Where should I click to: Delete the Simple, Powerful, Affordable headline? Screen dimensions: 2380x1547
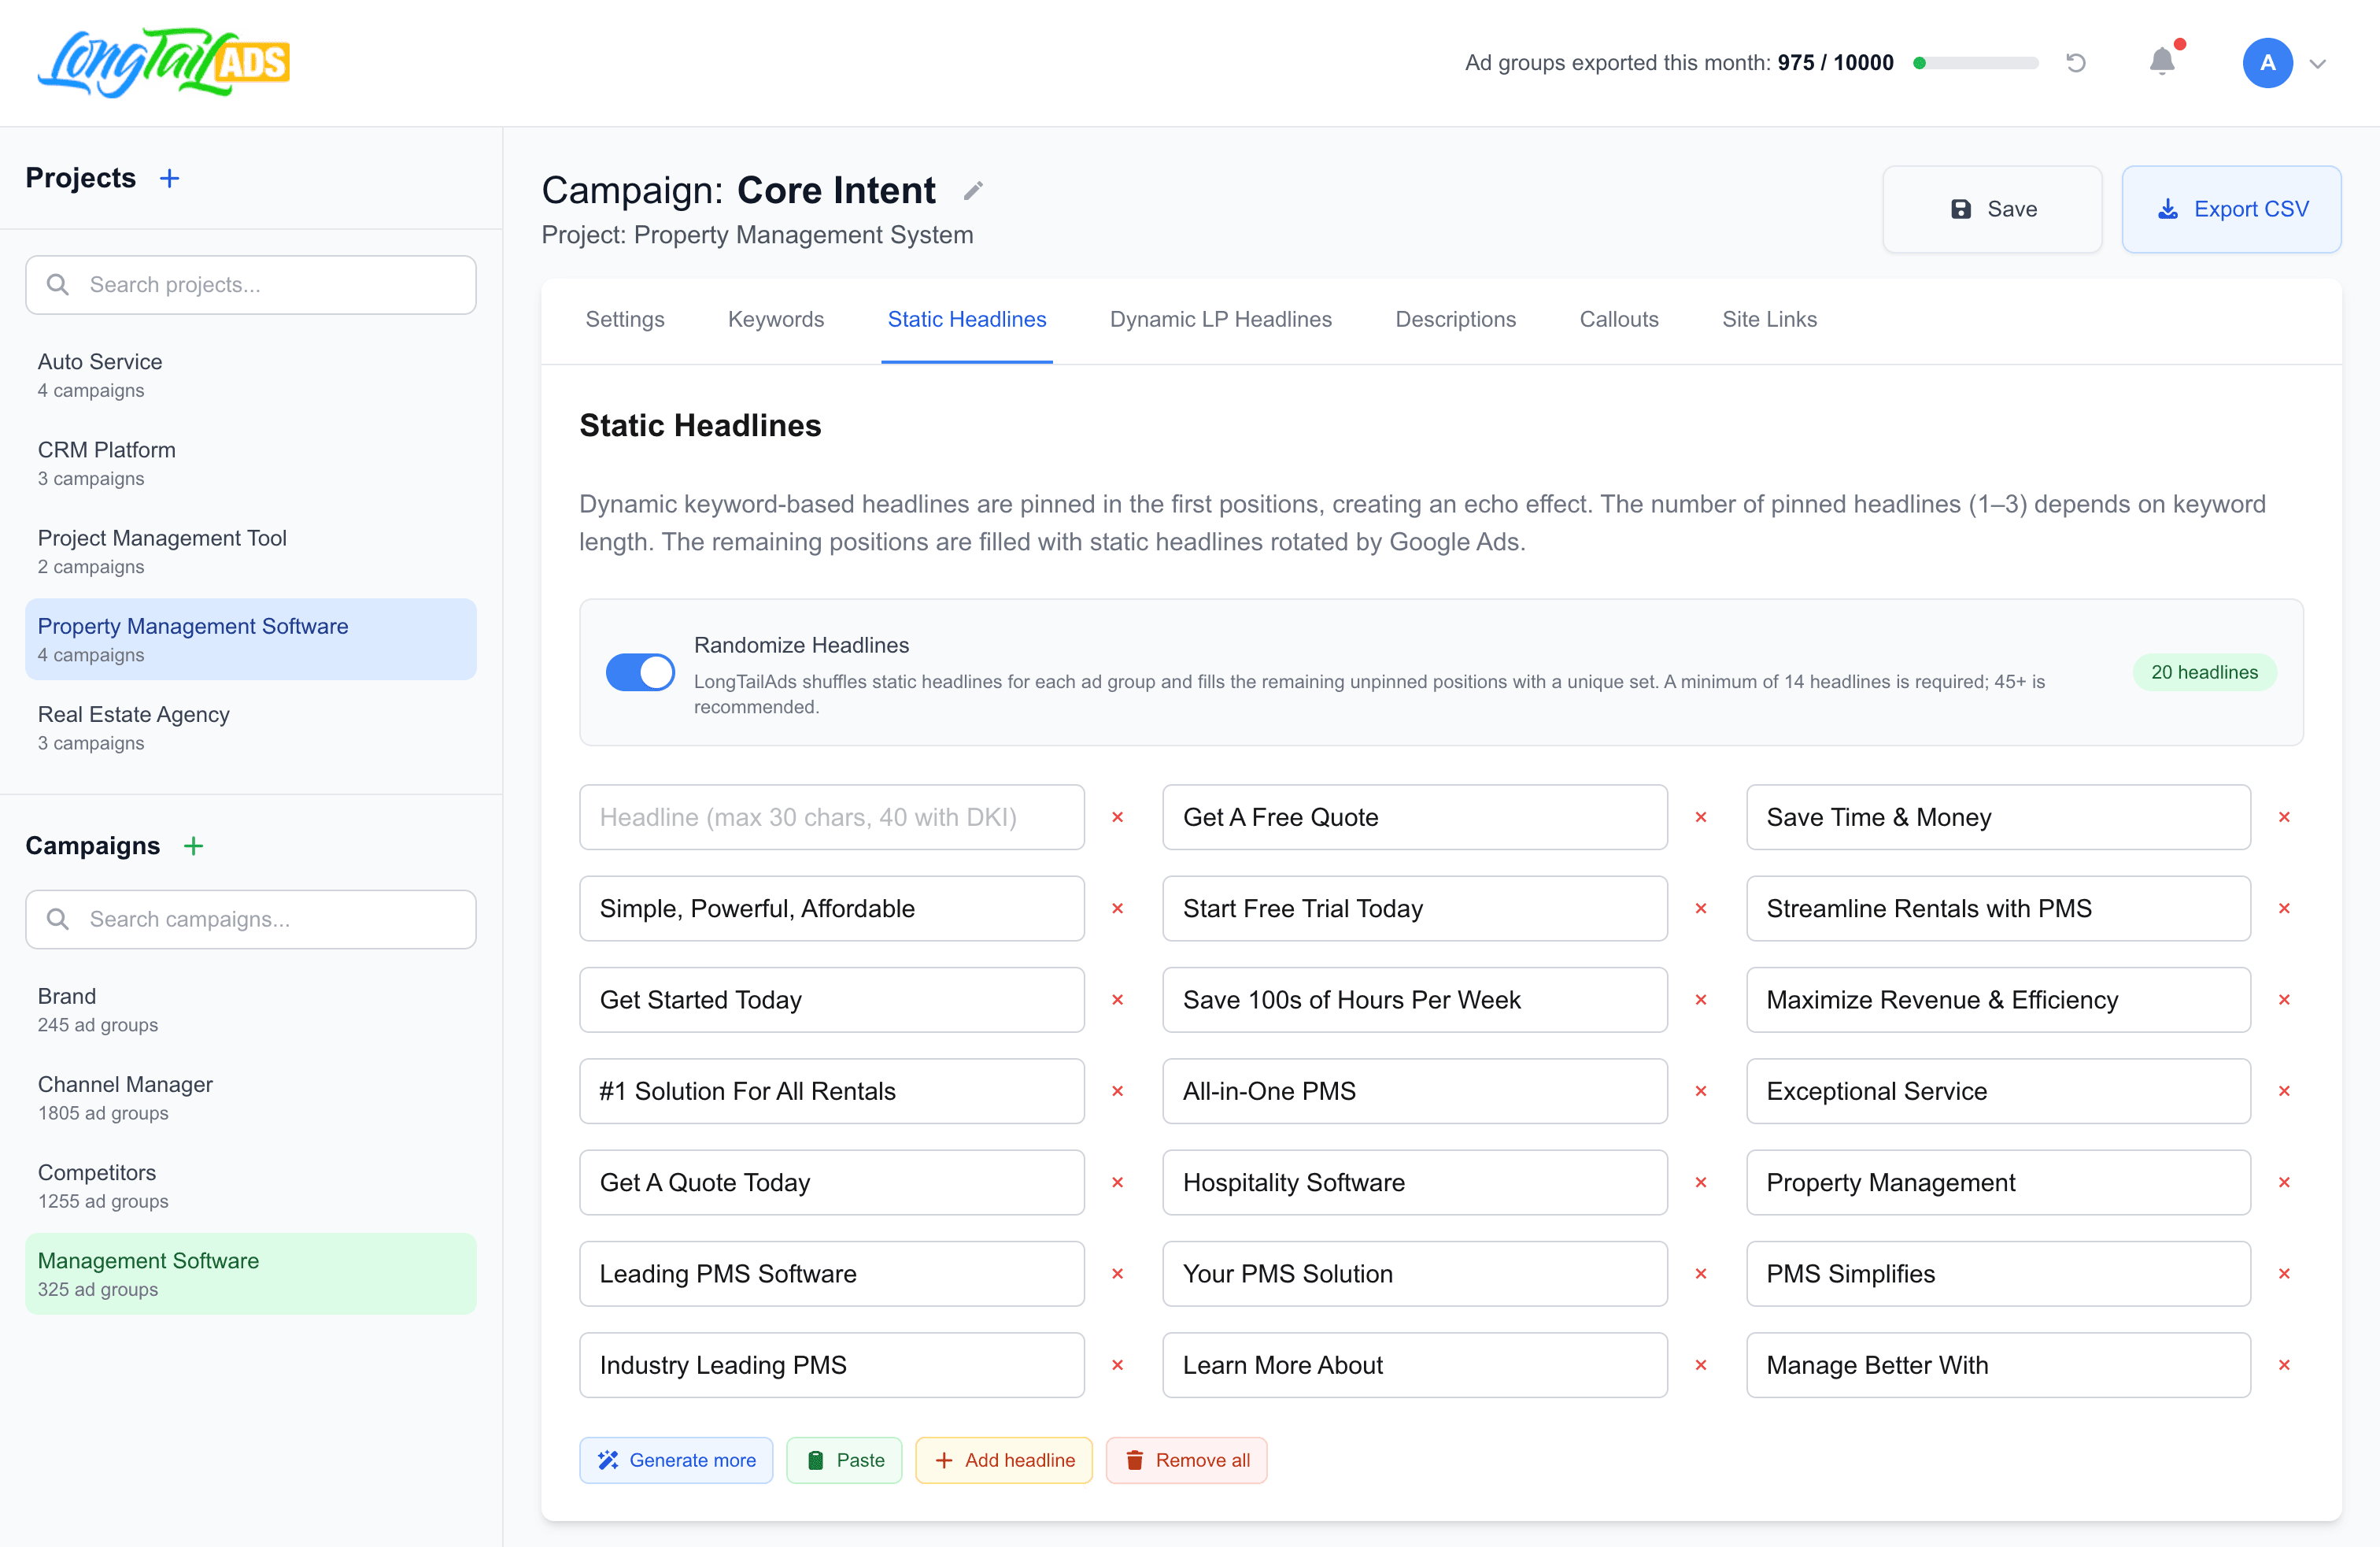pyautogui.click(x=1118, y=908)
